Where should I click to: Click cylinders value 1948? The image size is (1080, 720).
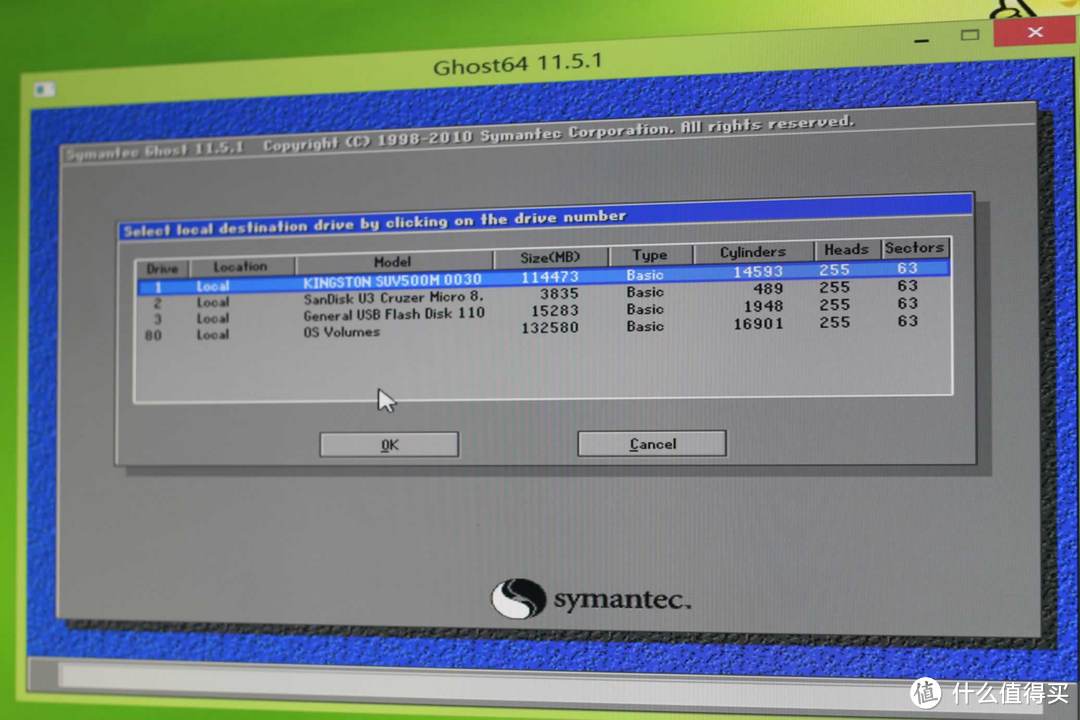tap(763, 306)
